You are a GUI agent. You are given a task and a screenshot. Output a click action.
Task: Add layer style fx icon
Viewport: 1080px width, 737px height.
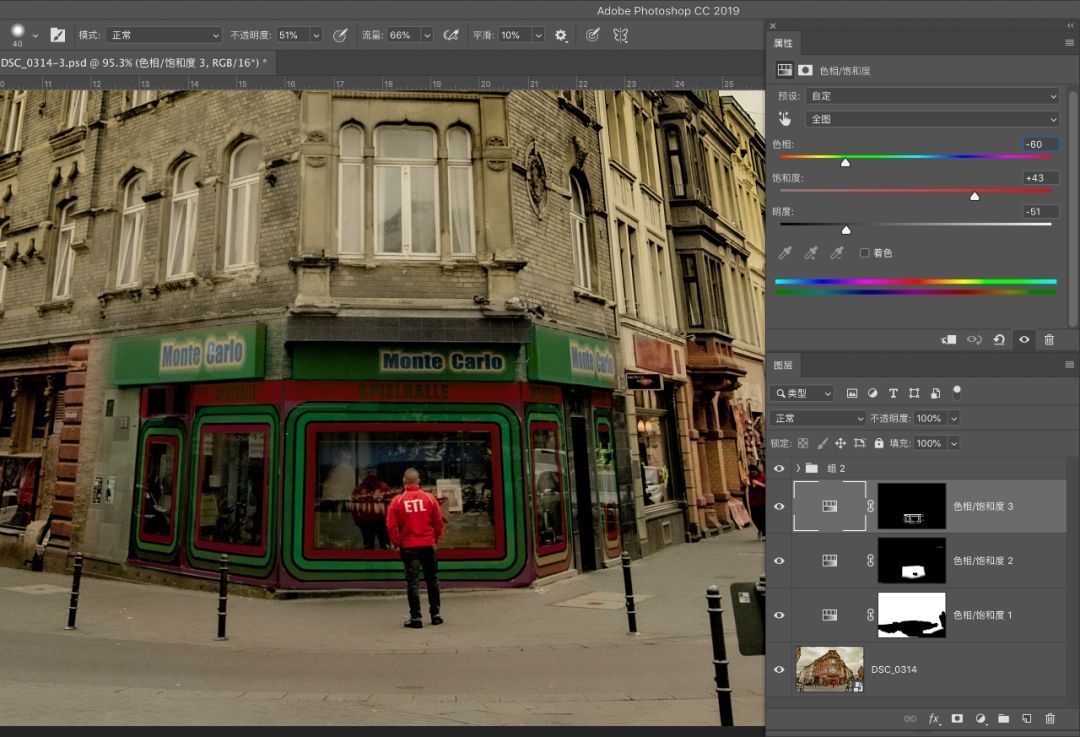coord(934,718)
